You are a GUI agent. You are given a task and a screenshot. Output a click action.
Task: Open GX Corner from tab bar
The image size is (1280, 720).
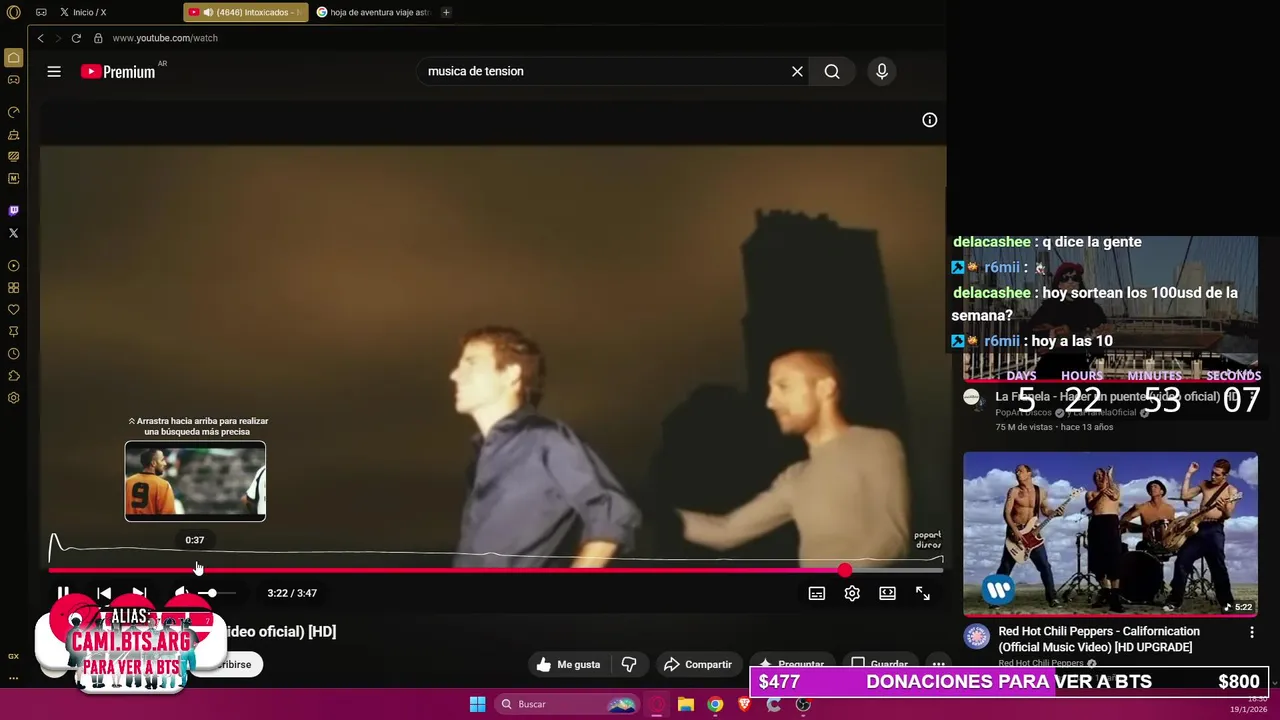click(x=41, y=12)
